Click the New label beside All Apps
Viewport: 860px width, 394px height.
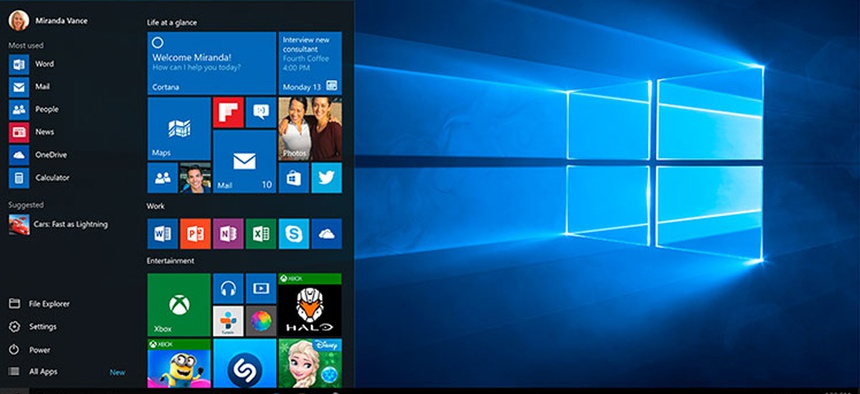(x=117, y=372)
